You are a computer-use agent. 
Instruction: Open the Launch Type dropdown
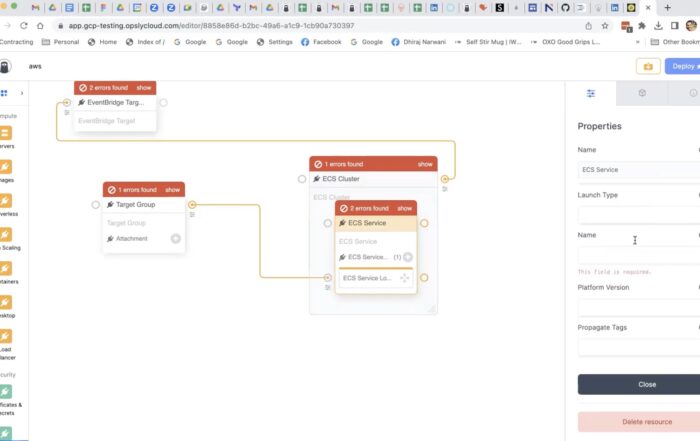coord(639,215)
